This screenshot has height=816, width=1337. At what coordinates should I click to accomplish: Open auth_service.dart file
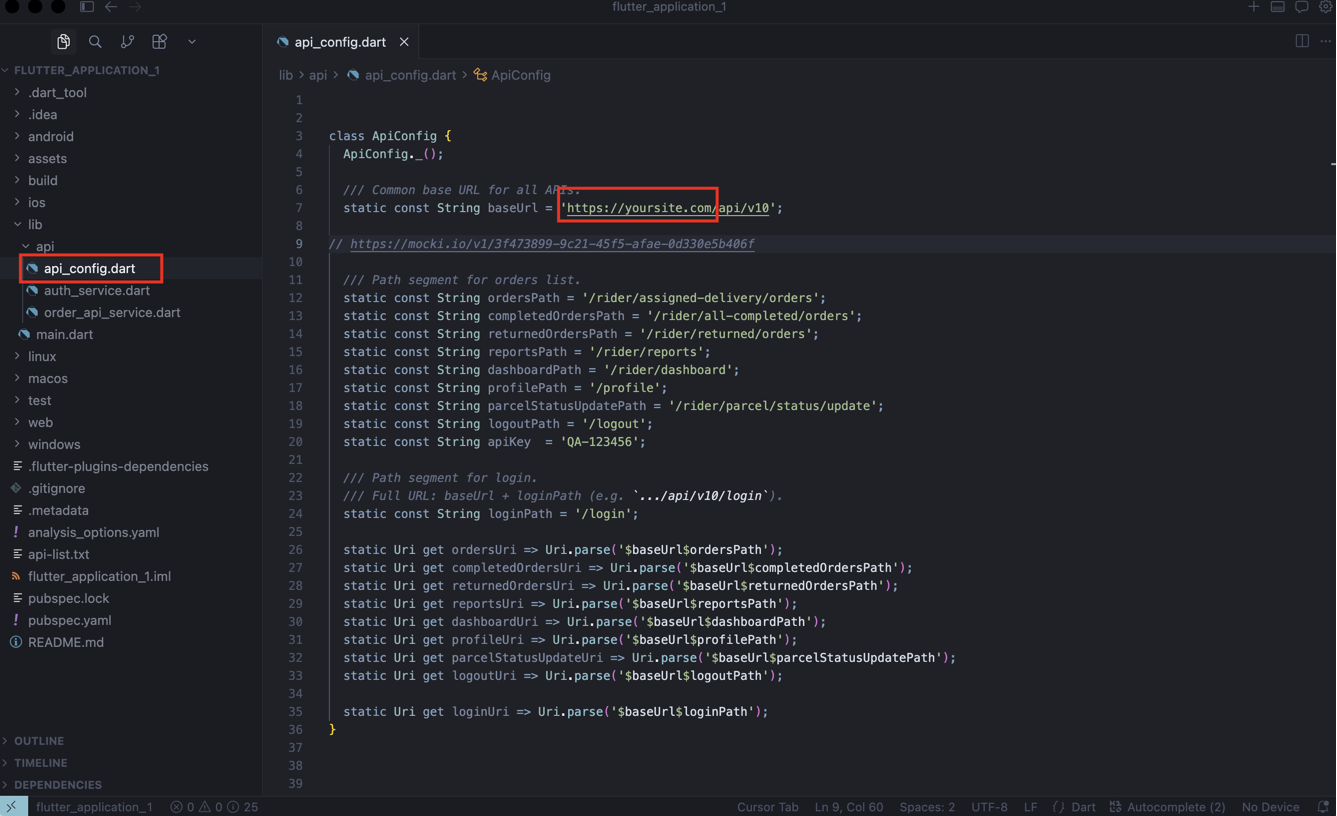[96, 290]
